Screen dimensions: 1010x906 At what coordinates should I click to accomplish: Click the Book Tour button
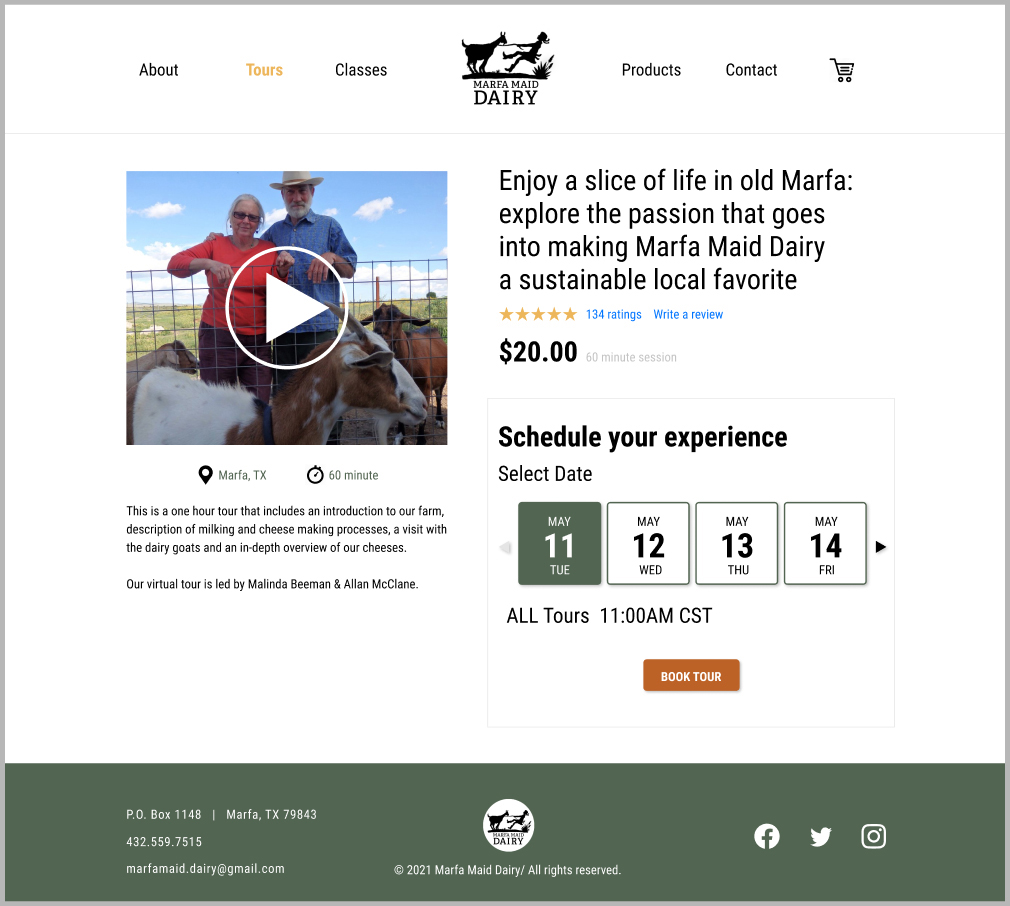[x=691, y=675]
